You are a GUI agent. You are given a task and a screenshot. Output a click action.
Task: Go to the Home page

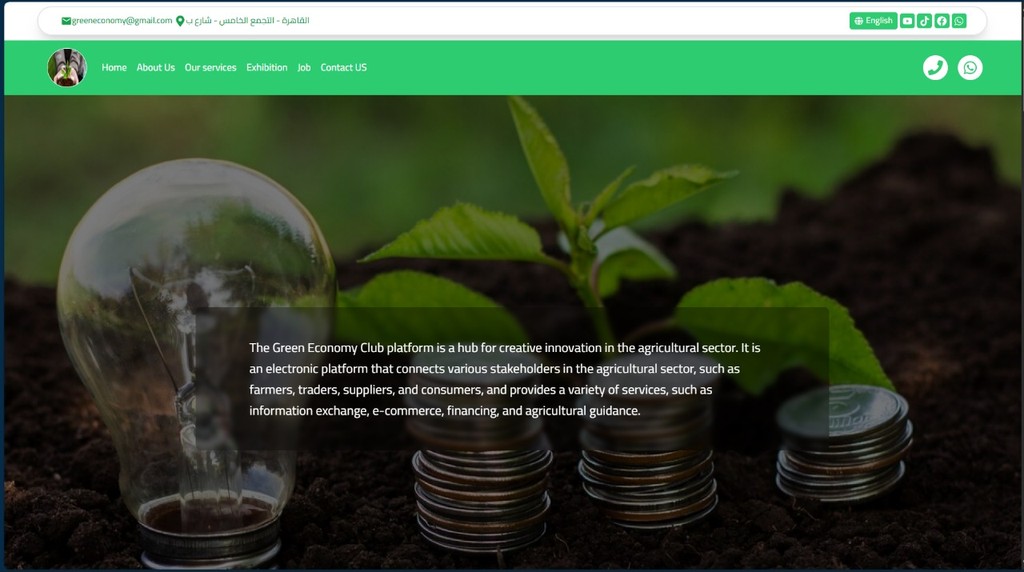click(114, 67)
